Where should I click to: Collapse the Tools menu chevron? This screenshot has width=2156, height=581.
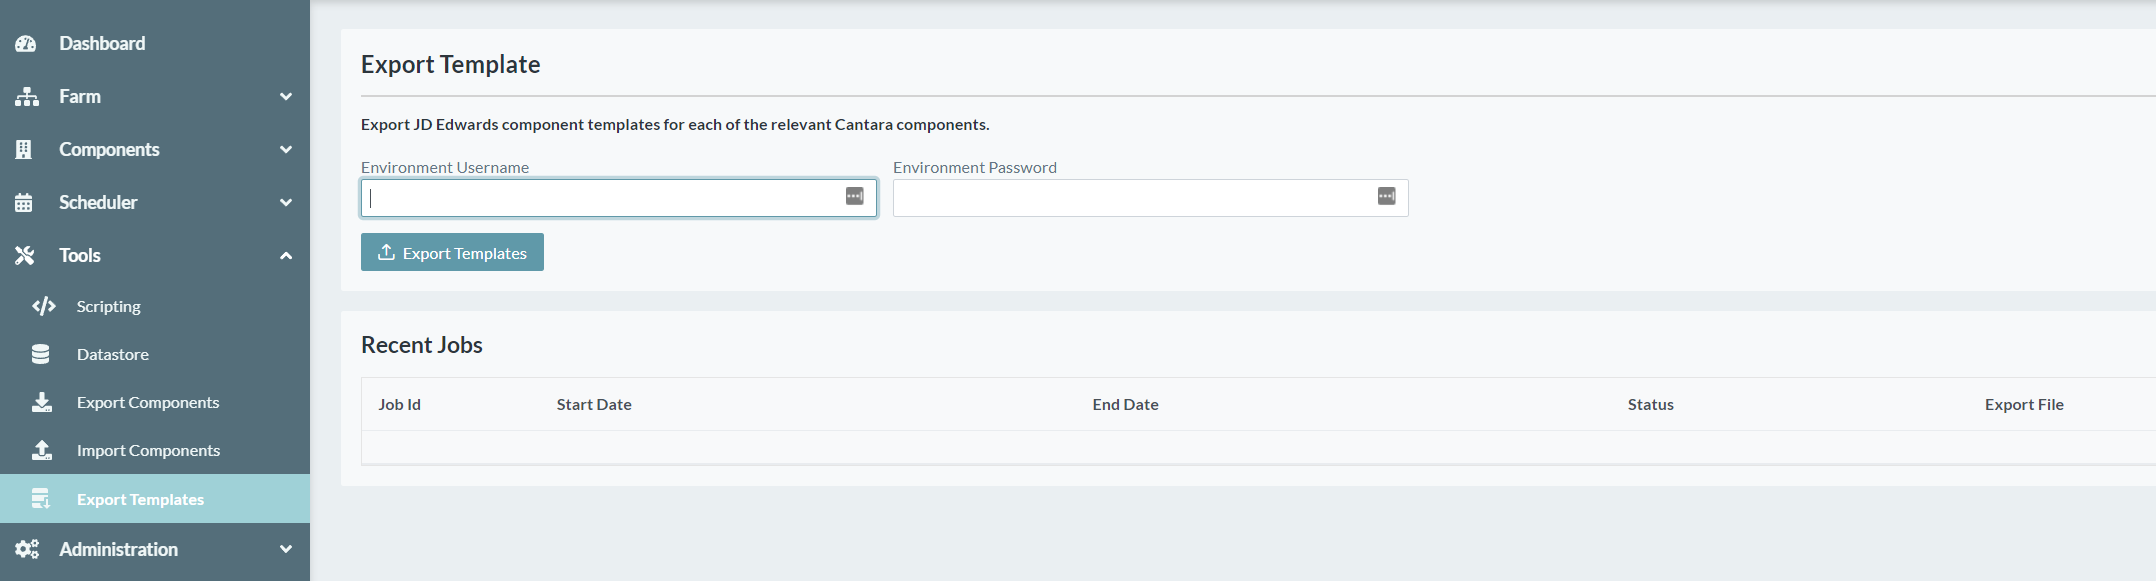(286, 256)
